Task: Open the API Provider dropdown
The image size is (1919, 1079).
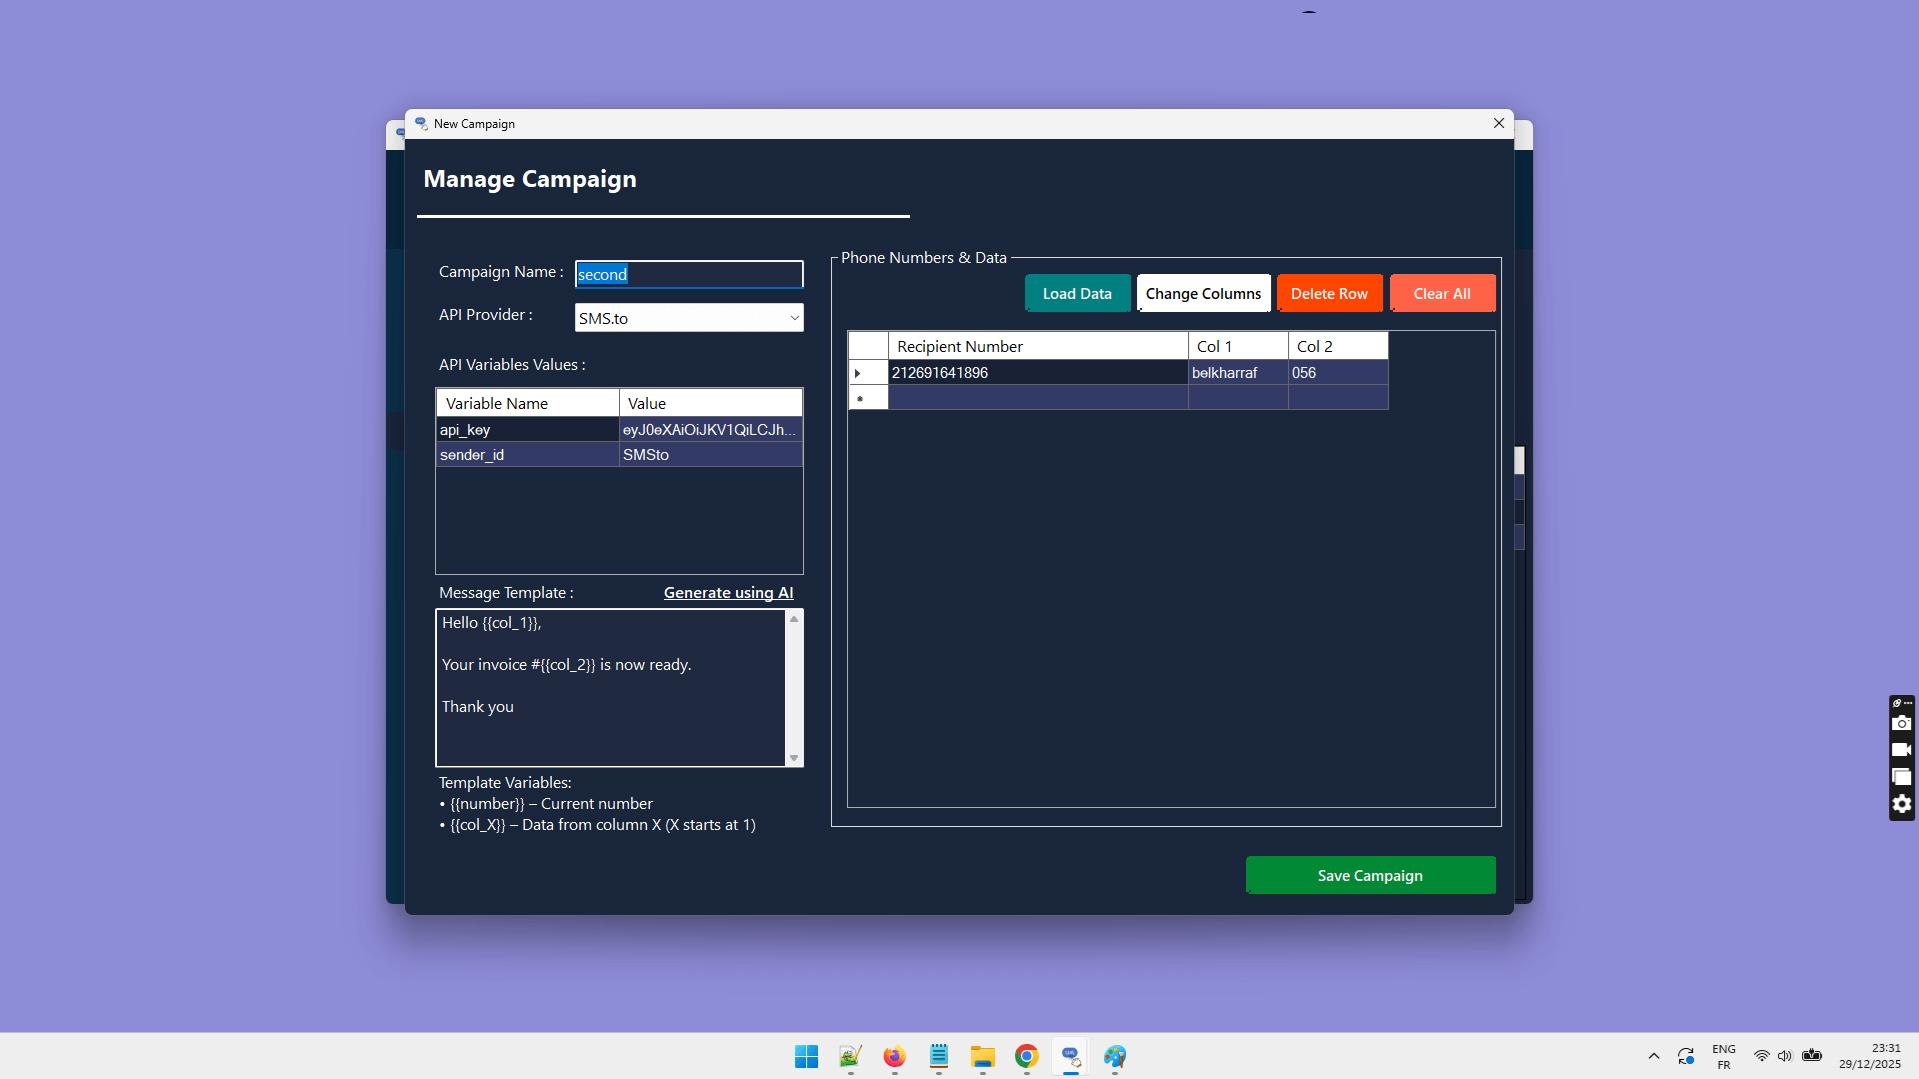Action: (x=688, y=317)
